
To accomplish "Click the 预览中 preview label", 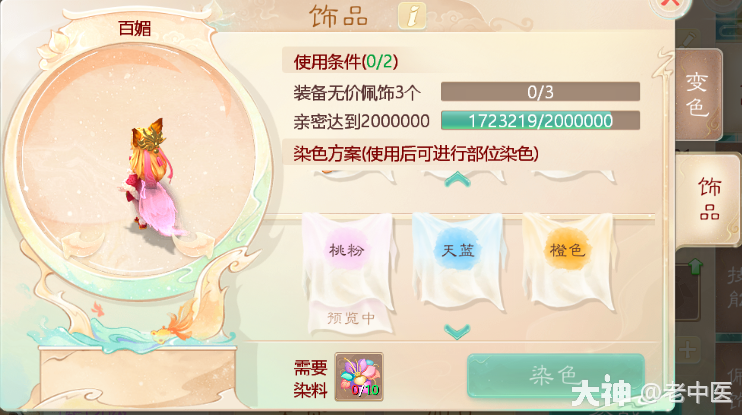I will click(x=351, y=318).
